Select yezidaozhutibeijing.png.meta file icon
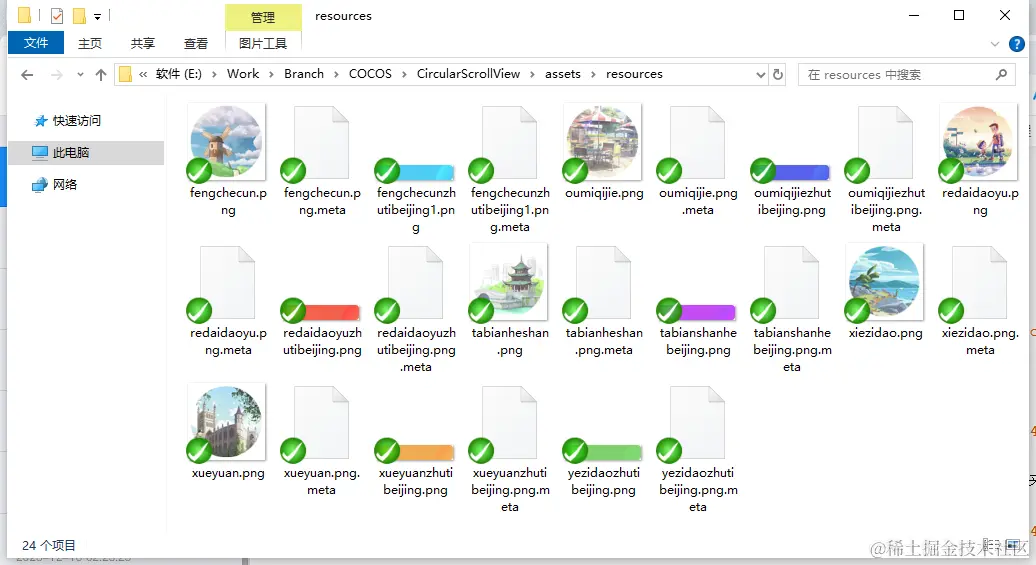The image size is (1036, 565). (x=697, y=424)
